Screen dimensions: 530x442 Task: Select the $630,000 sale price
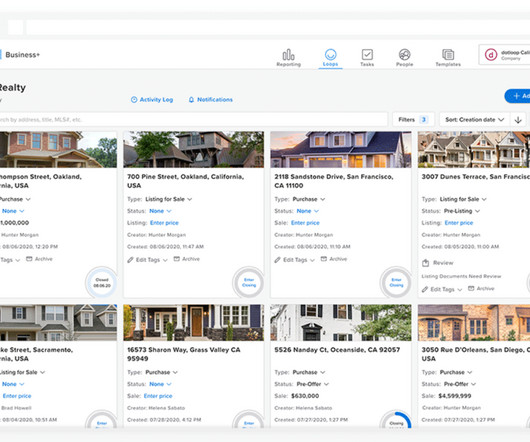coord(305,396)
